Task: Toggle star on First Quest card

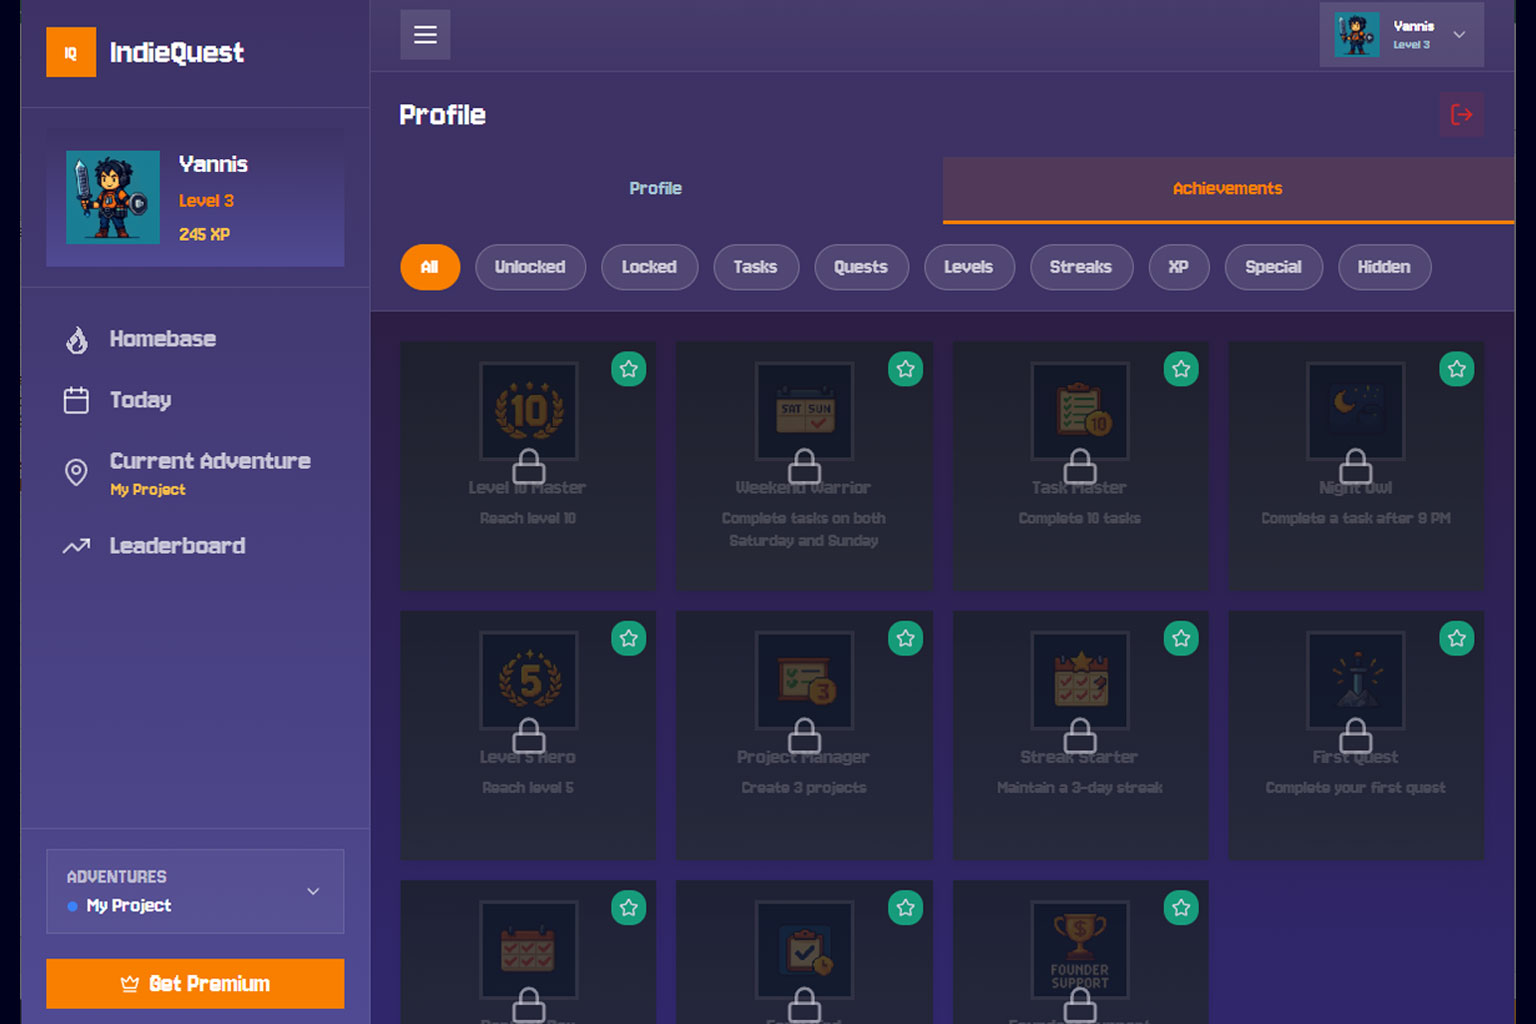Action: pyautogui.click(x=1457, y=638)
